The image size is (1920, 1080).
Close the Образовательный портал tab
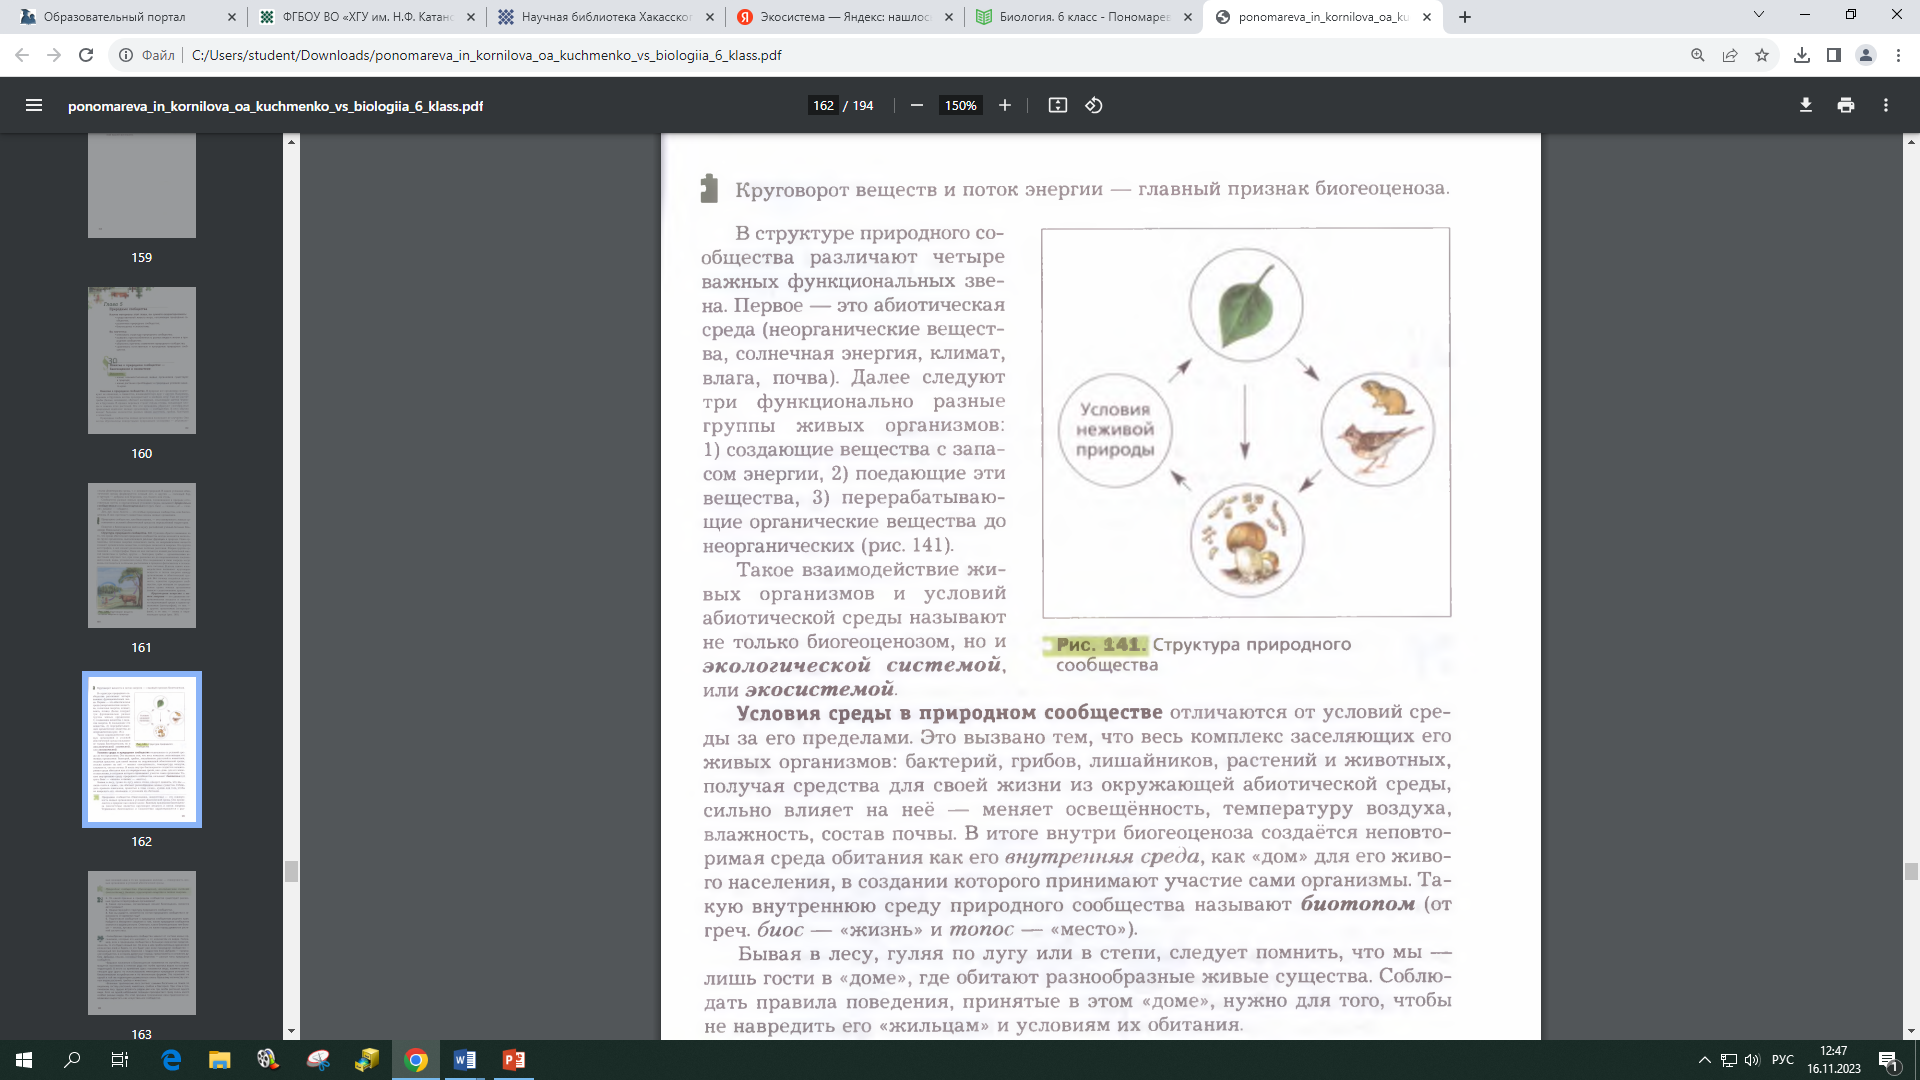click(232, 17)
